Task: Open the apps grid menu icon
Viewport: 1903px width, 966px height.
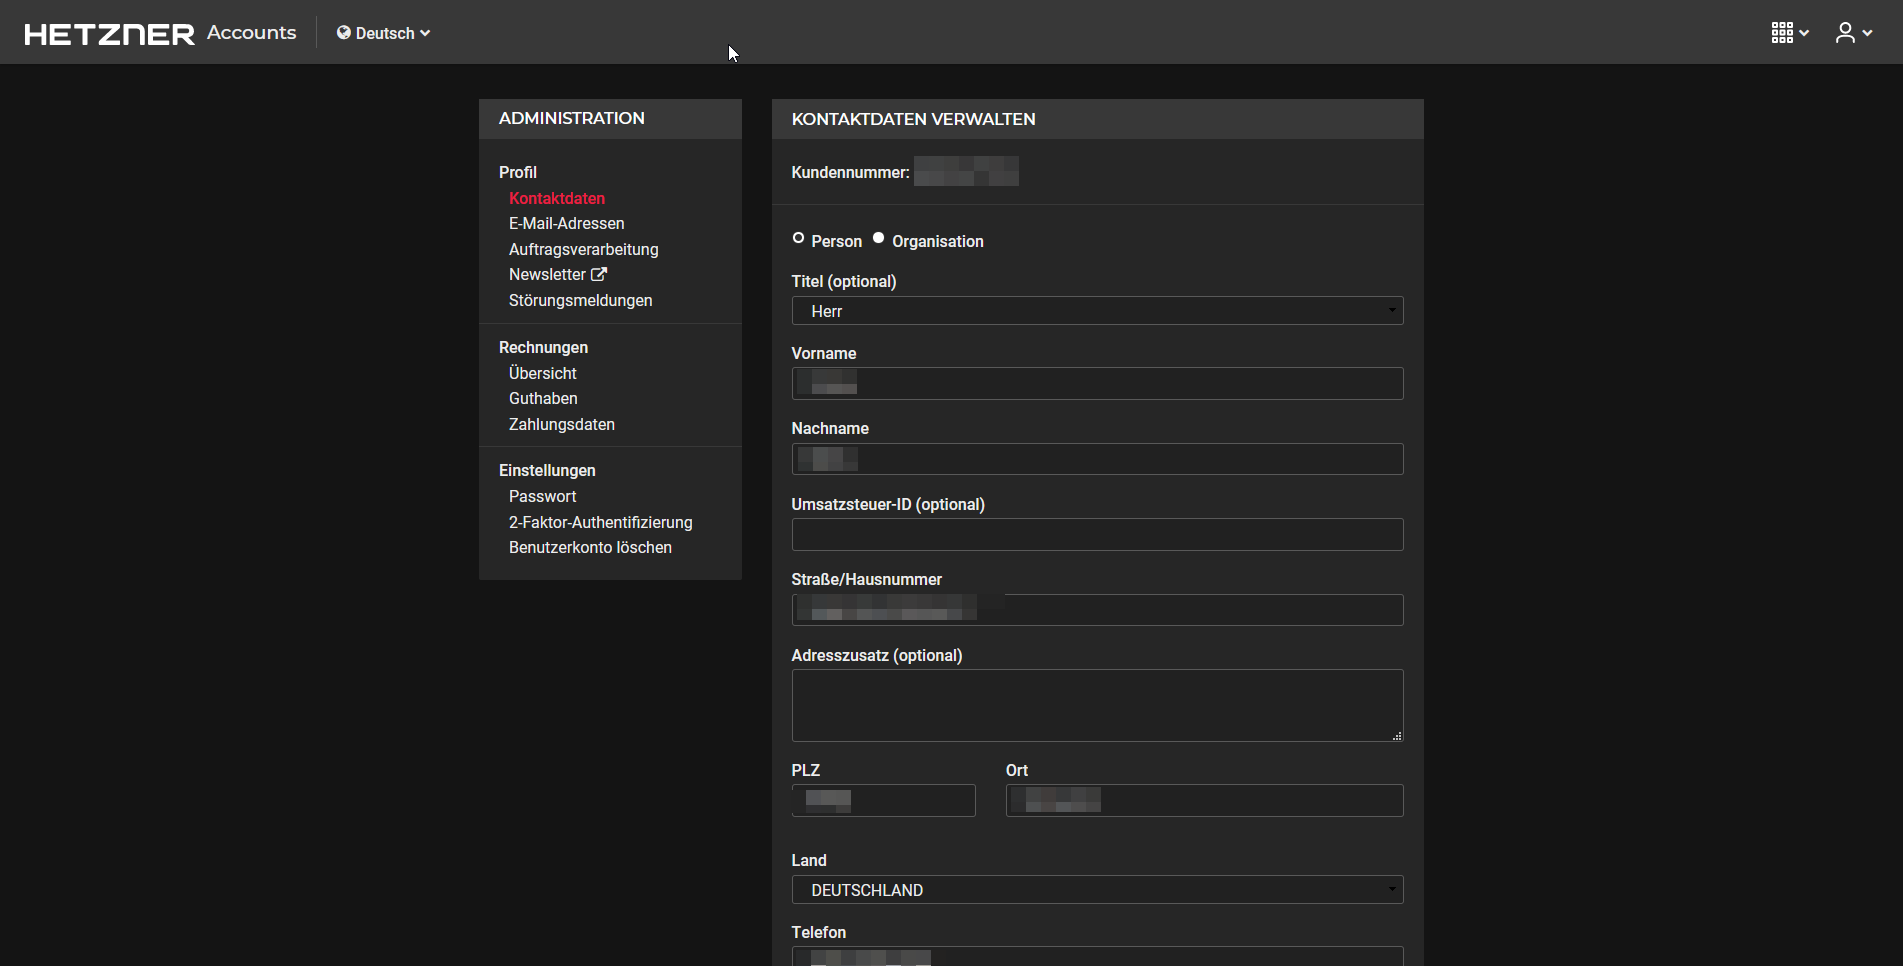Action: 1789,33
